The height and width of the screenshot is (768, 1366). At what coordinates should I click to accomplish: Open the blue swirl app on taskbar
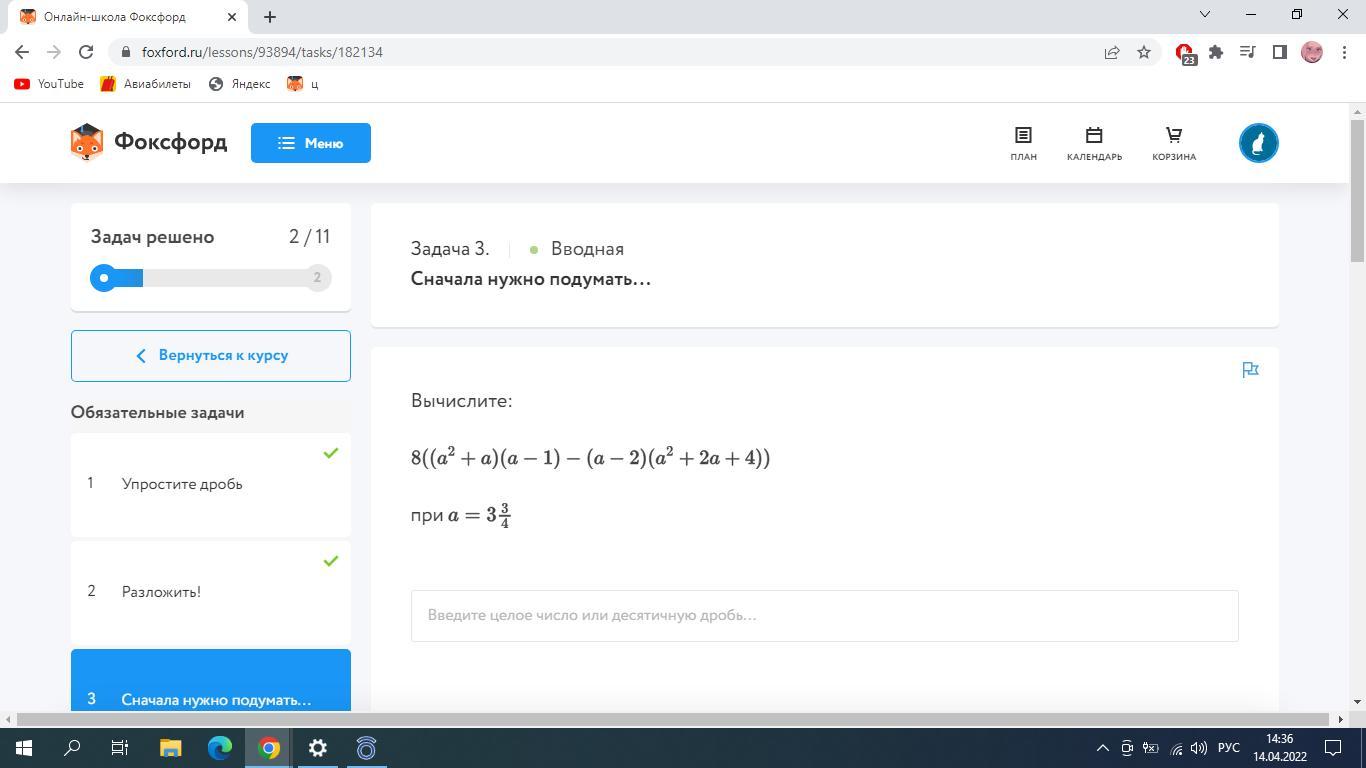click(x=367, y=748)
